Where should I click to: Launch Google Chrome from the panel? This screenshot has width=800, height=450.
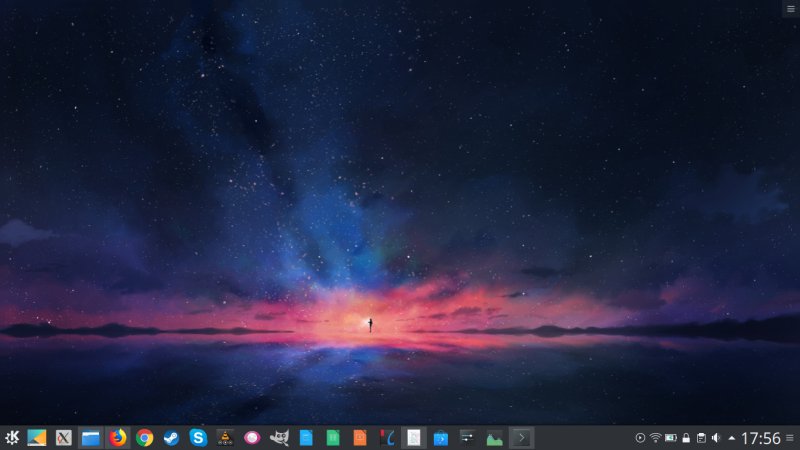(145, 438)
